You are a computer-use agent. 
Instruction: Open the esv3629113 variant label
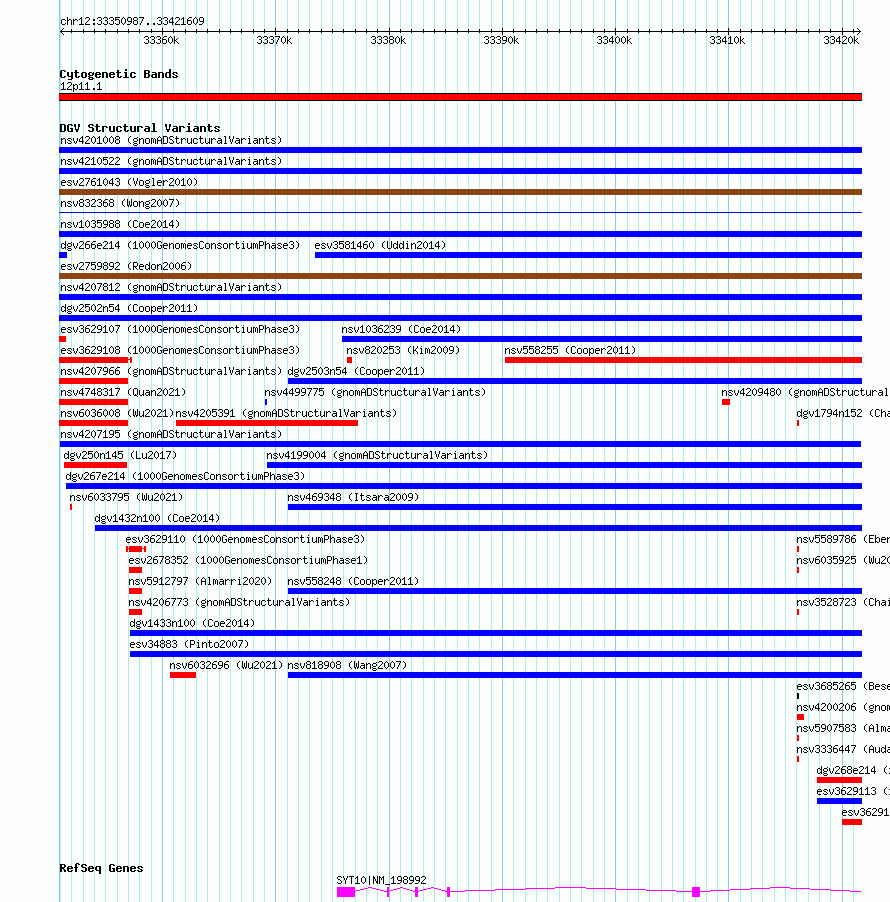(853, 791)
